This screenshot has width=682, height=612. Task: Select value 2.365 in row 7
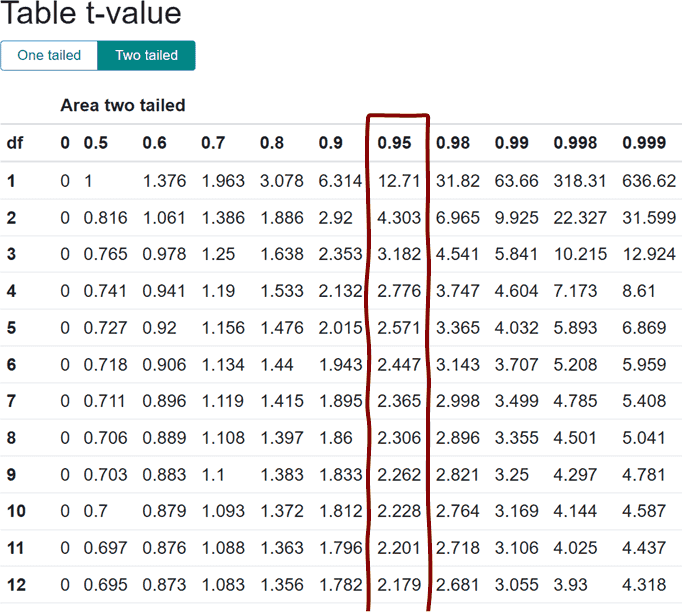pos(399,401)
